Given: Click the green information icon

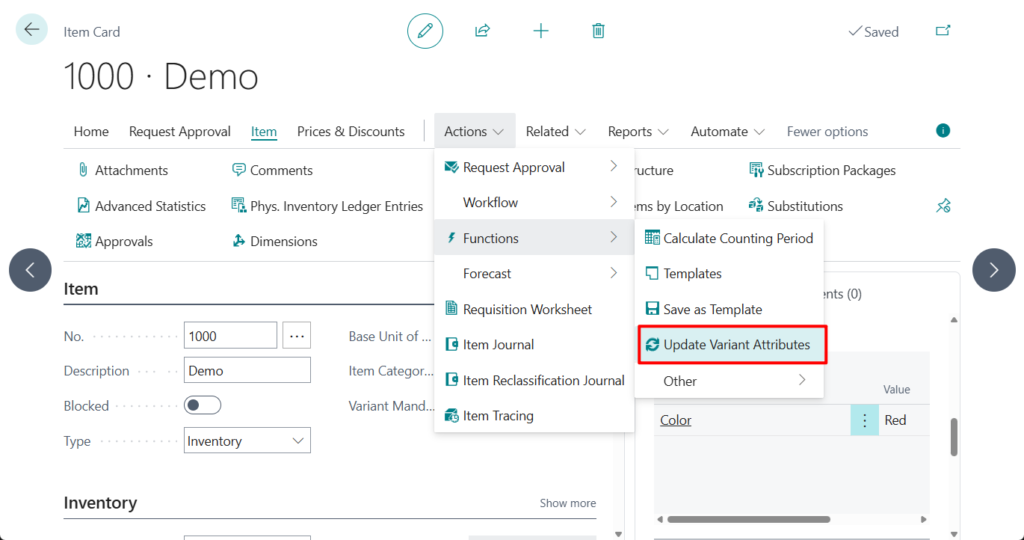Looking at the screenshot, I should pos(942,131).
